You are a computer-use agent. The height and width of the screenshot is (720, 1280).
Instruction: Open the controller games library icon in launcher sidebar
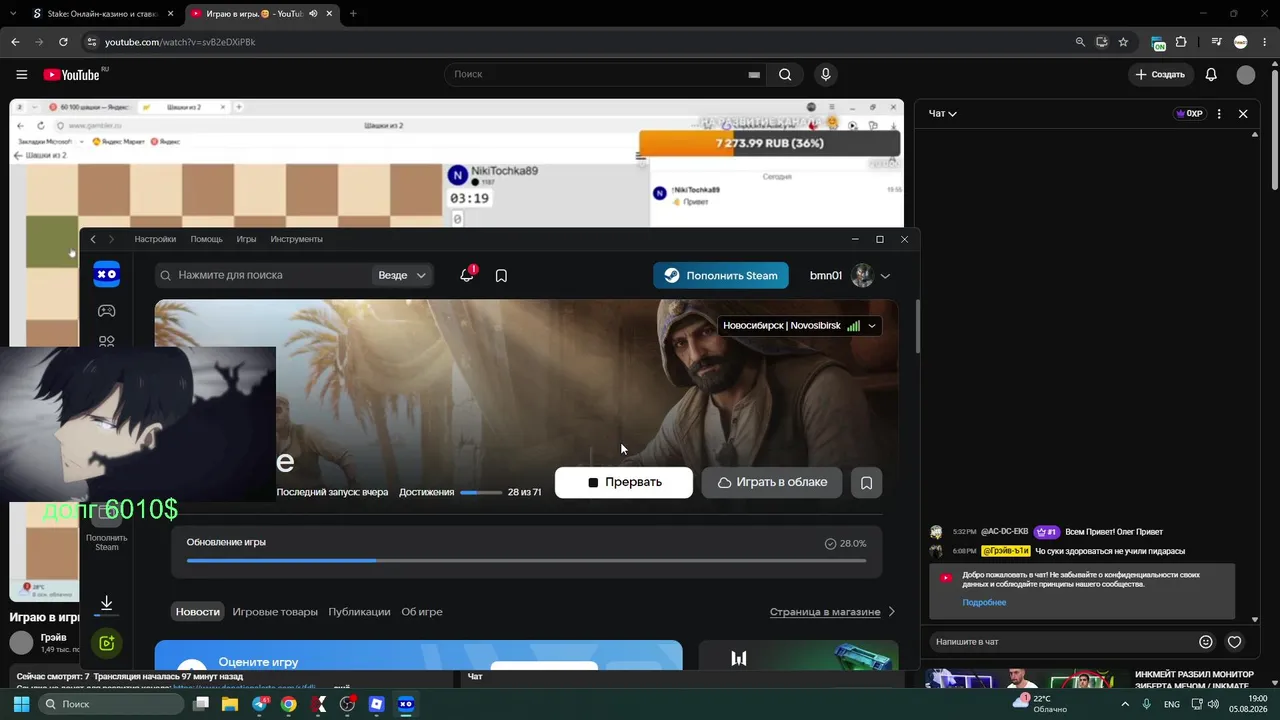coord(106,311)
